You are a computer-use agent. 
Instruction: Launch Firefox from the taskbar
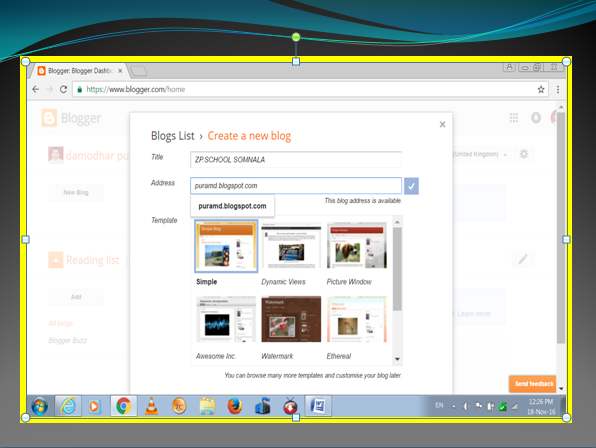pyautogui.click(x=235, y=406)
